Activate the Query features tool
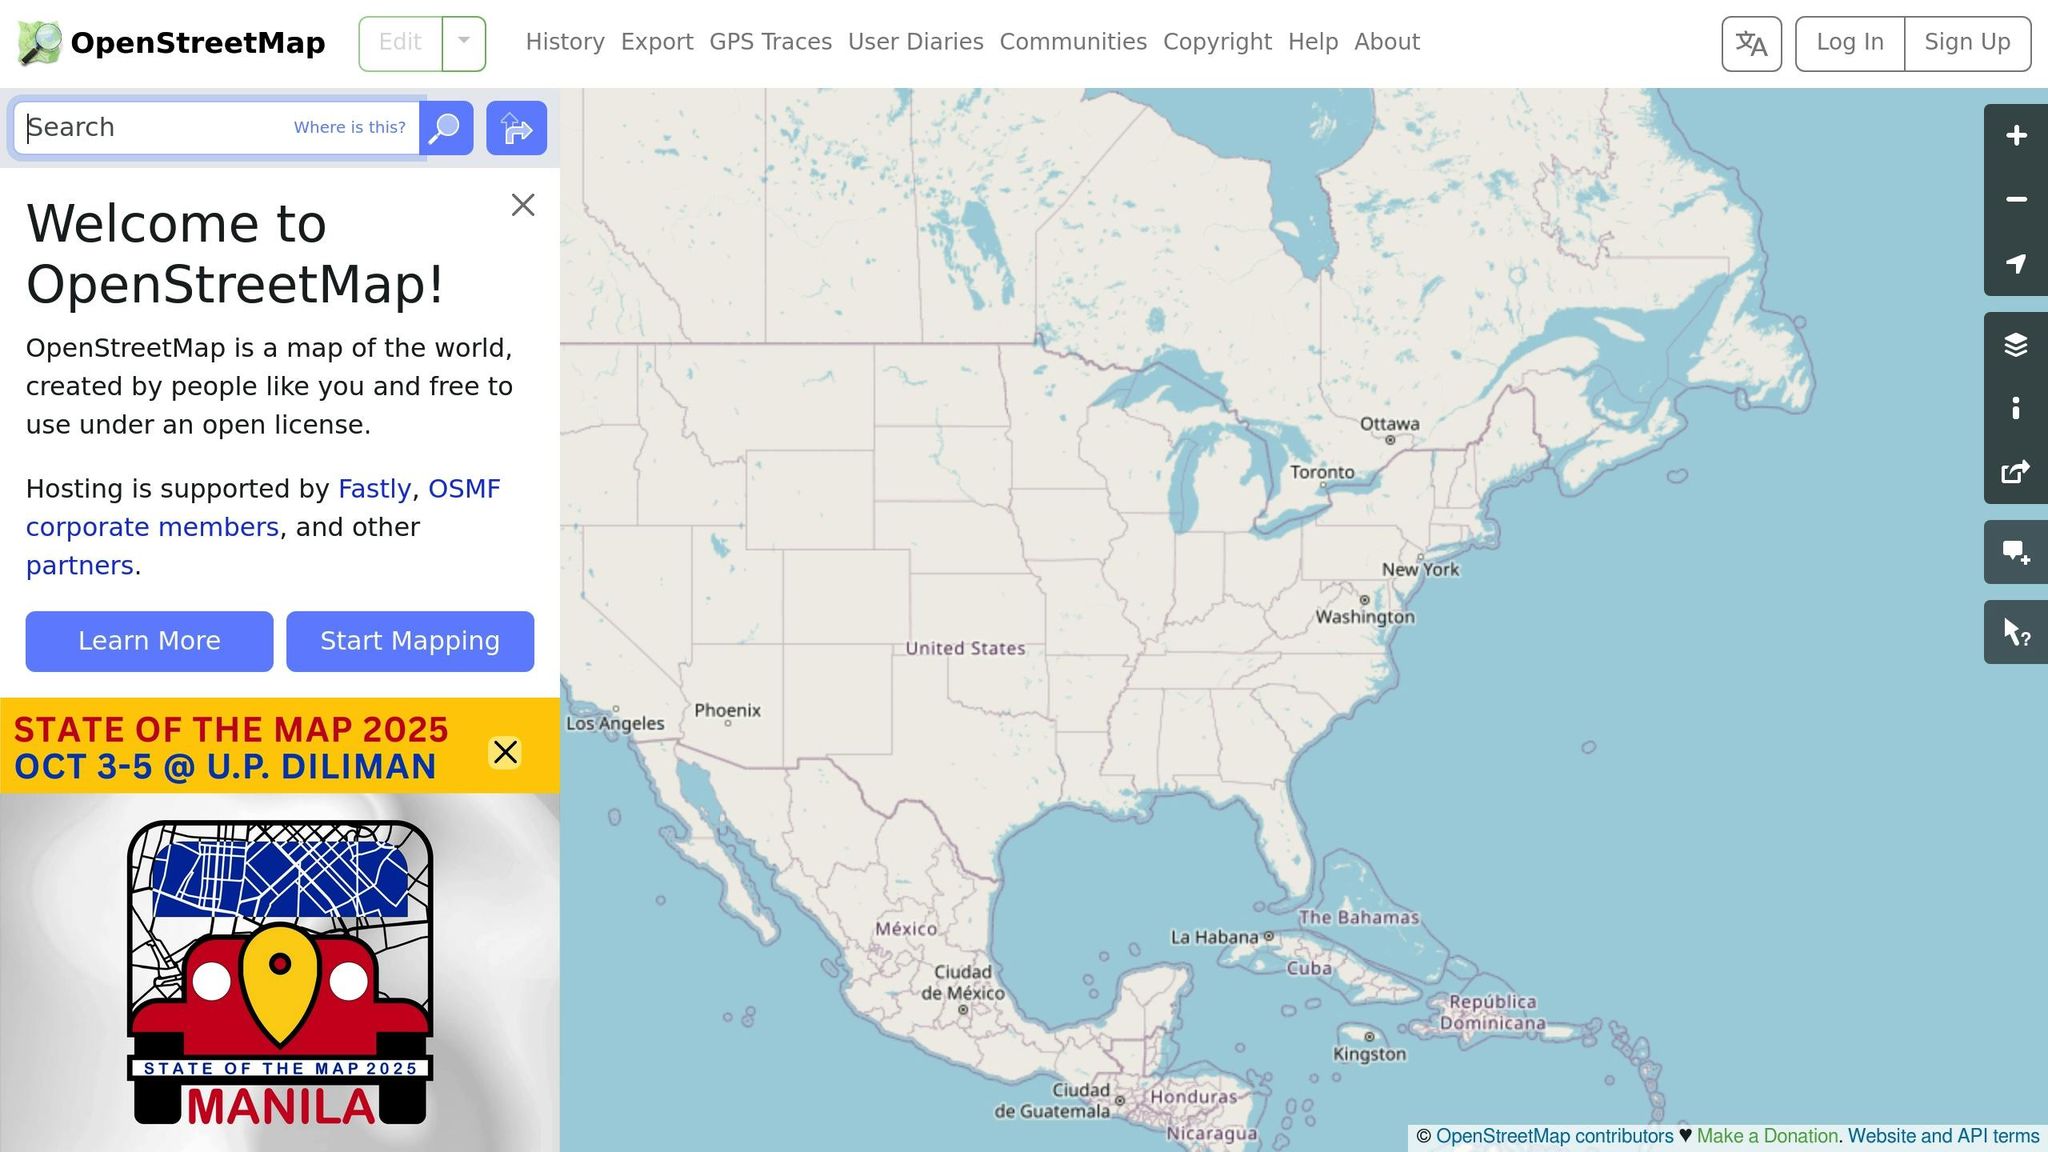Screen dimensions: 2048x1152 tap(2016, 632)
